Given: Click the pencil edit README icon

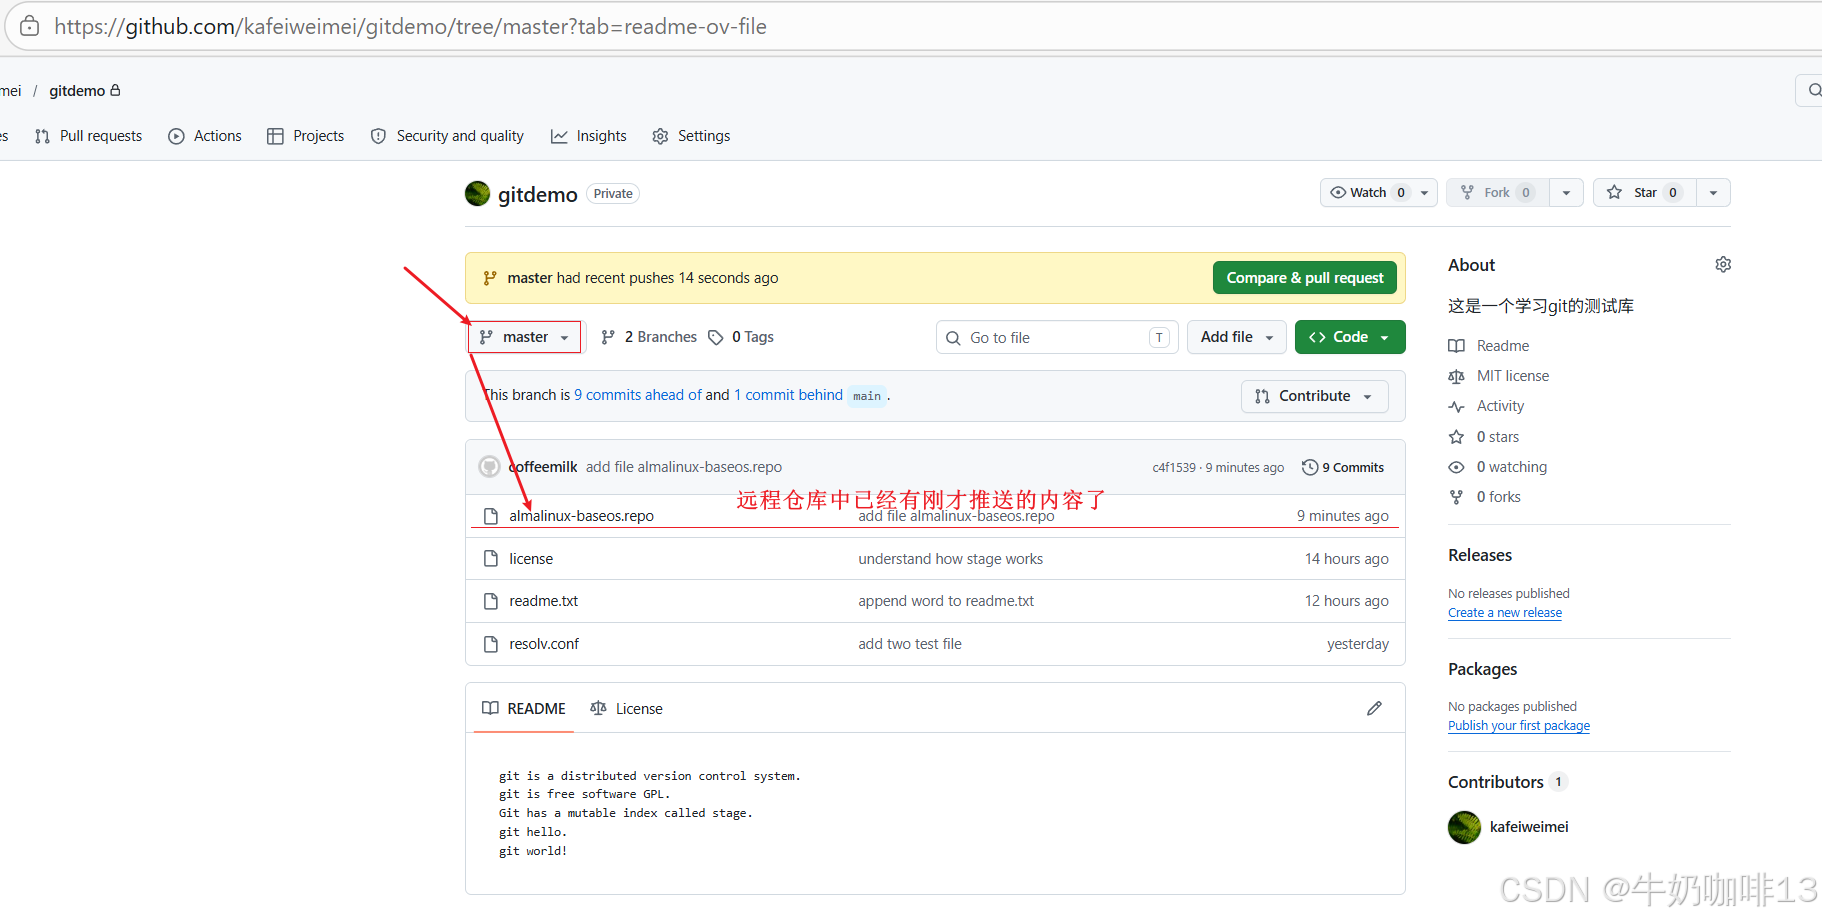Looking at the screenshot, I should click(x=1375, y=708).
